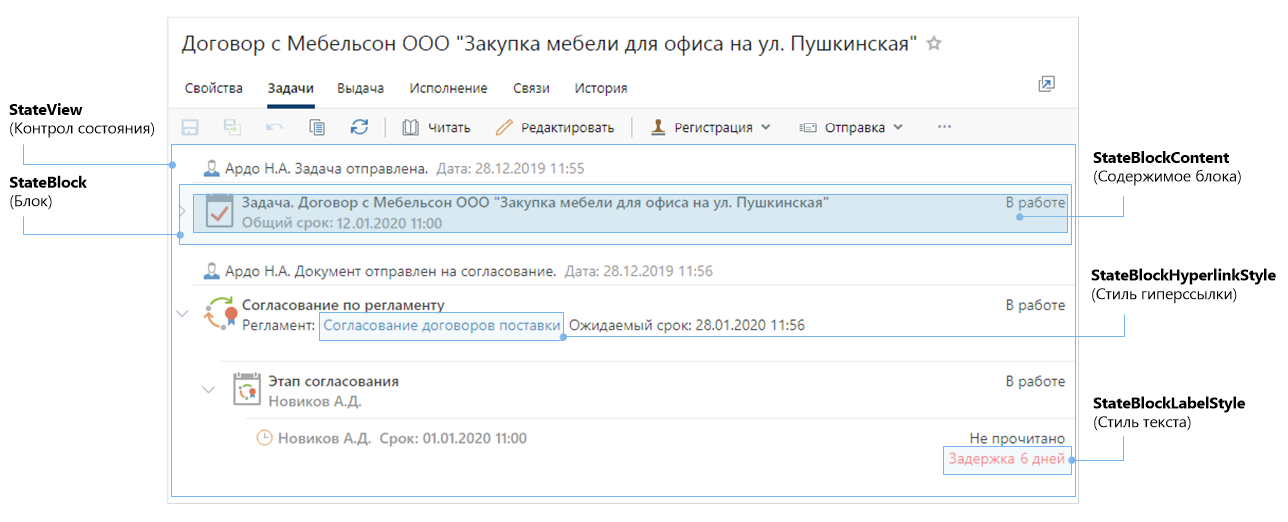Image resolution: width=1288 pixels, height=522 pixels.
Task: Switch to the История tab
Action: [x=601, y=88]
